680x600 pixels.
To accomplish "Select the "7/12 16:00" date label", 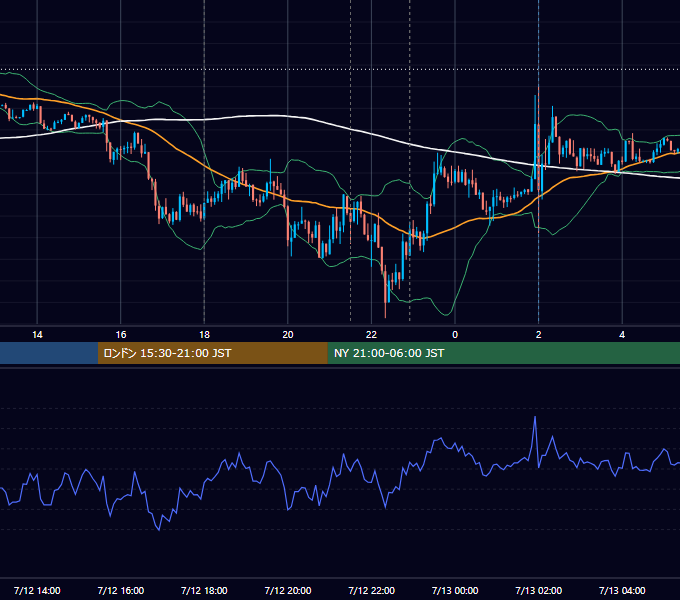I will (121, 590).
